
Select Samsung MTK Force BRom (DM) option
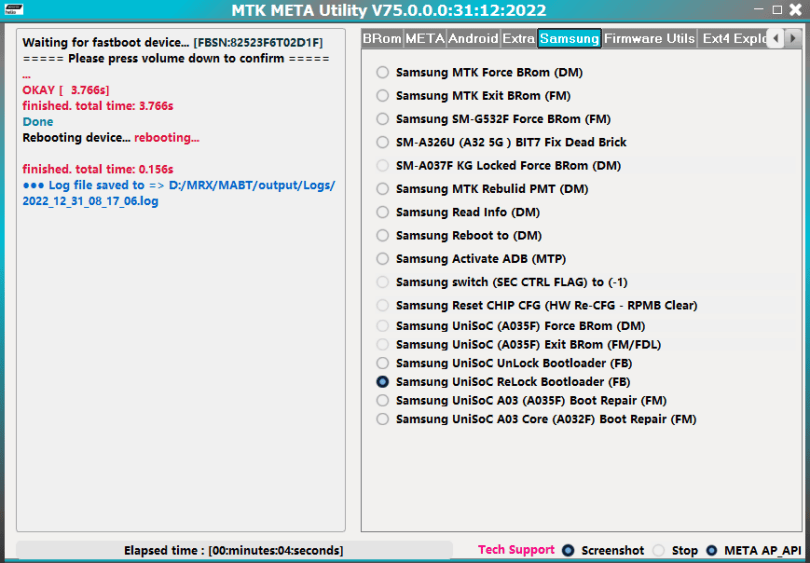point(383,73)
